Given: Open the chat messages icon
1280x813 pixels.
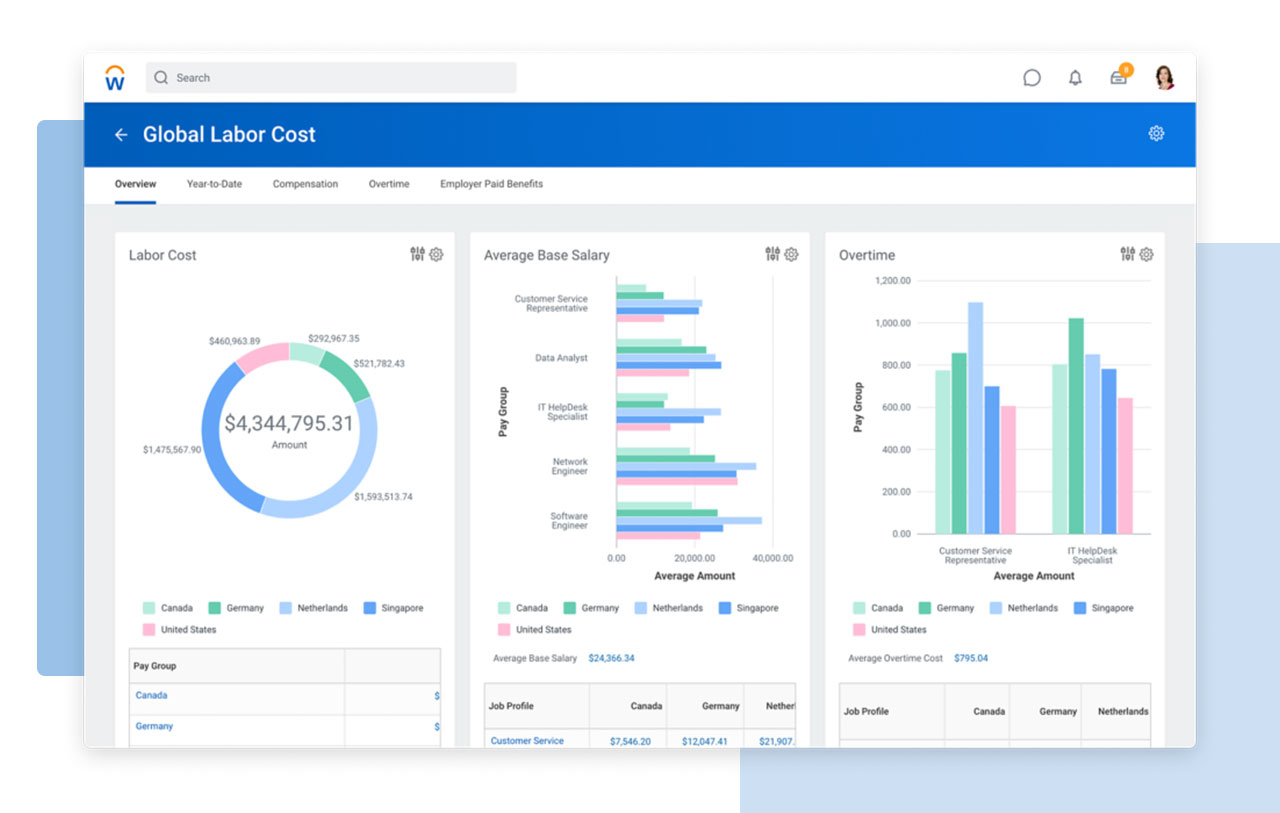Looking at the screenshot, I should click(x=1032, y=78).
